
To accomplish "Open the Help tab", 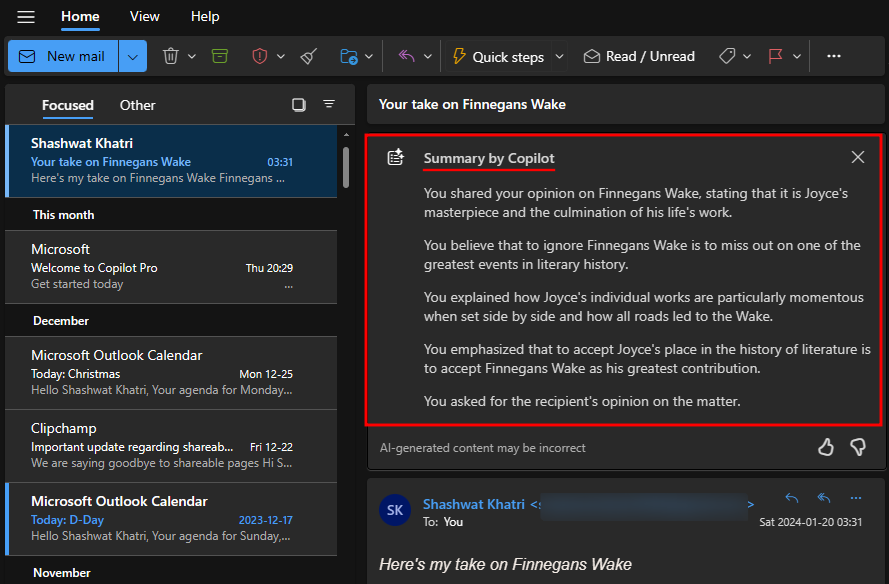I will 205,16.
